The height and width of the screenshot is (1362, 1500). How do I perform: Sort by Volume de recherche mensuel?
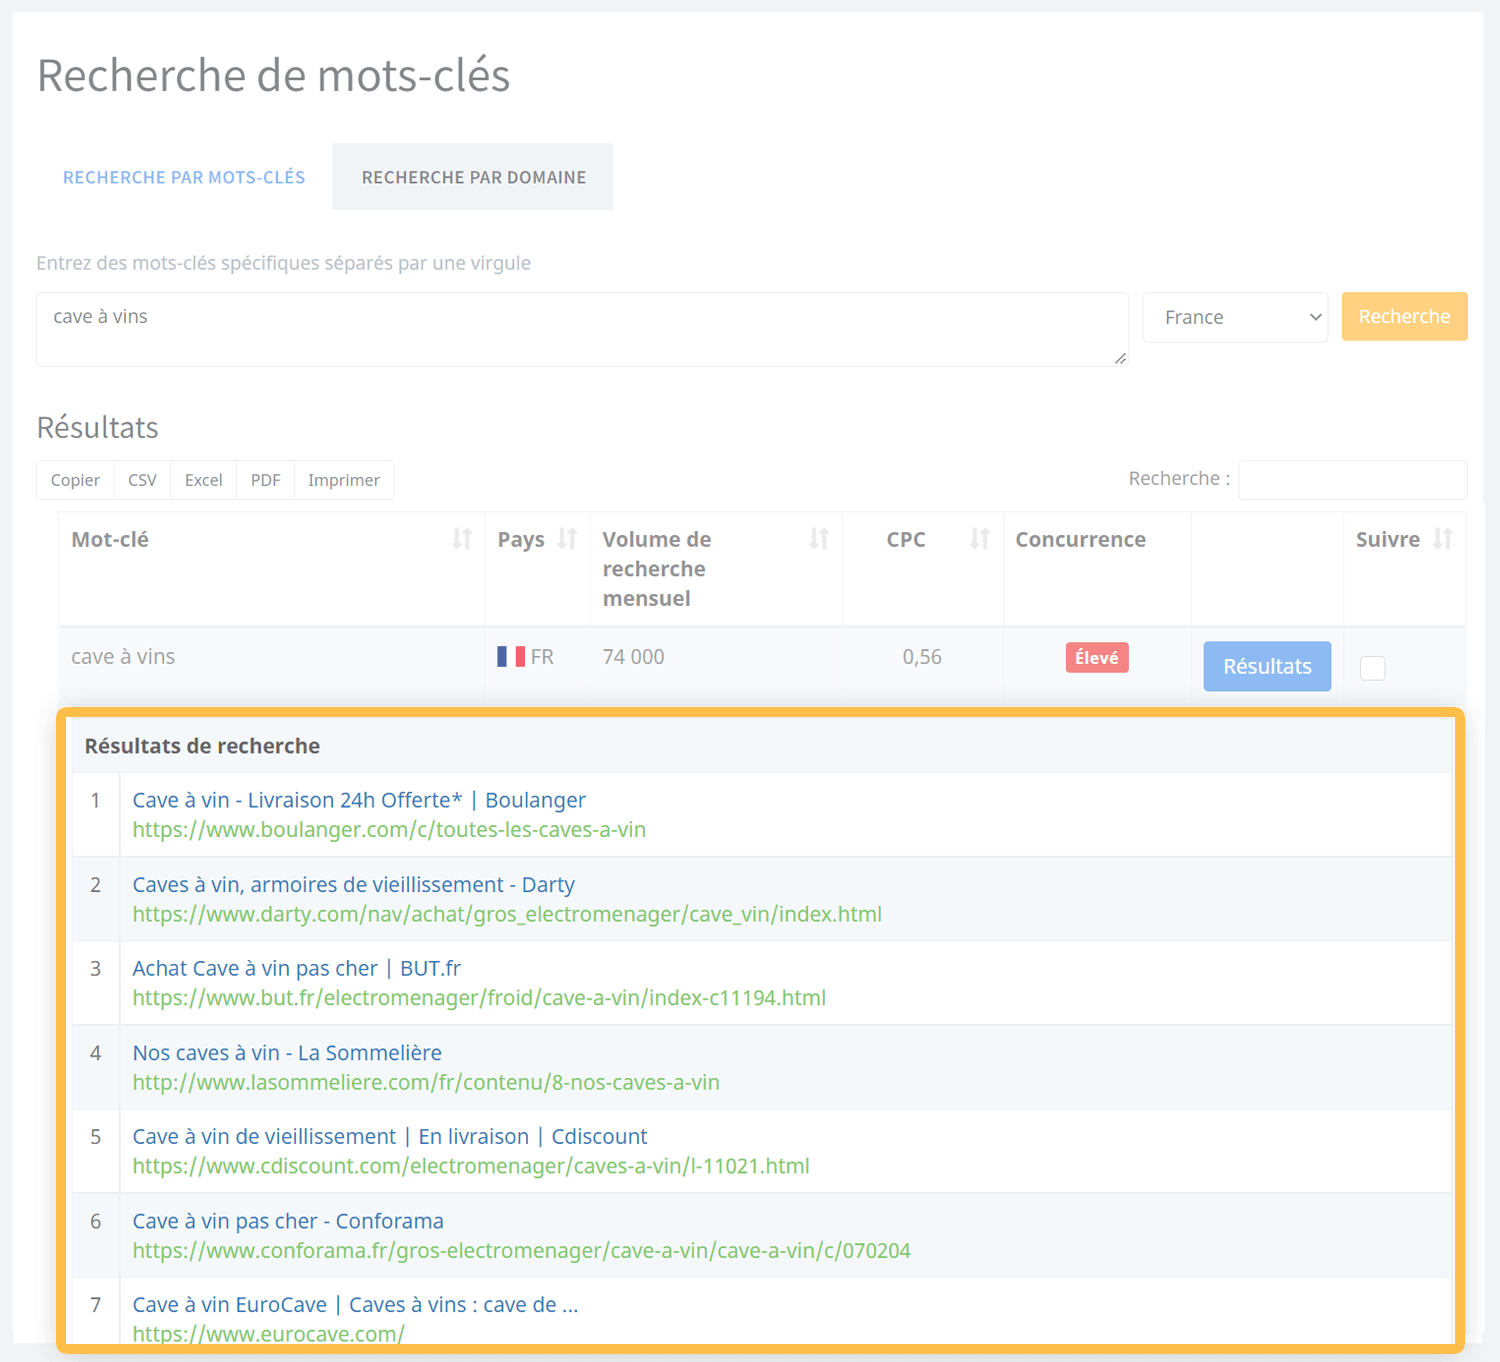point(819,540)
